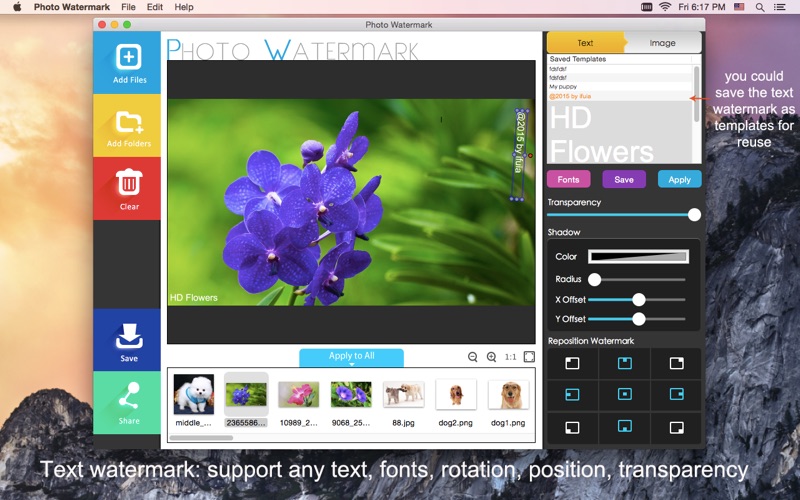Image resolution: width=800 pixels, height=500 pixels.
Task: Click the Apply to All button
Action: coord(352,357)
